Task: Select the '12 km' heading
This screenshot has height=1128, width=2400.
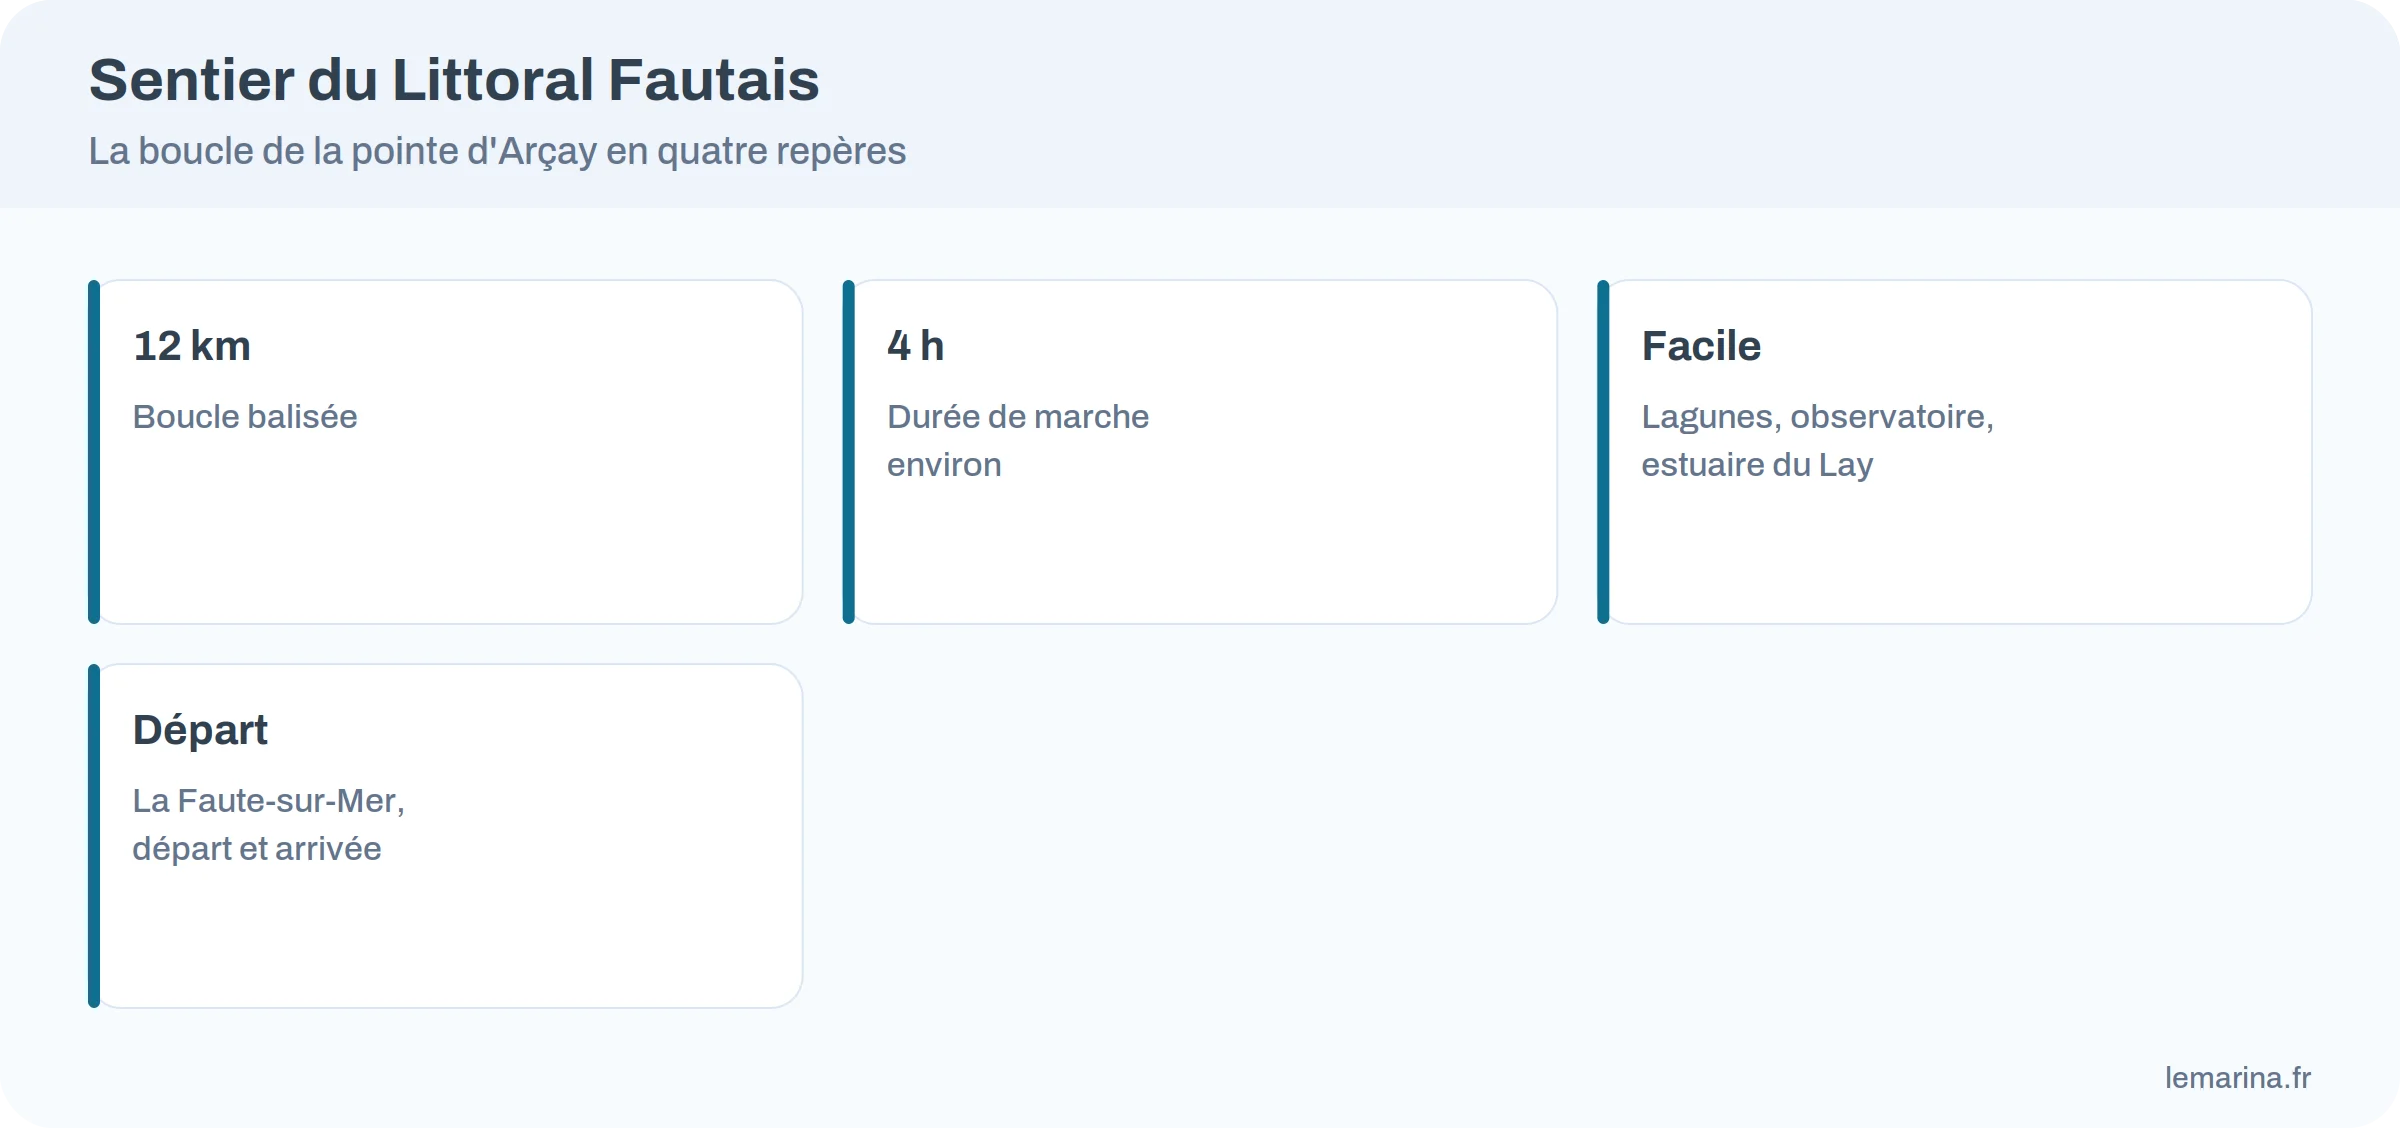Action: [x=192, y=346]
